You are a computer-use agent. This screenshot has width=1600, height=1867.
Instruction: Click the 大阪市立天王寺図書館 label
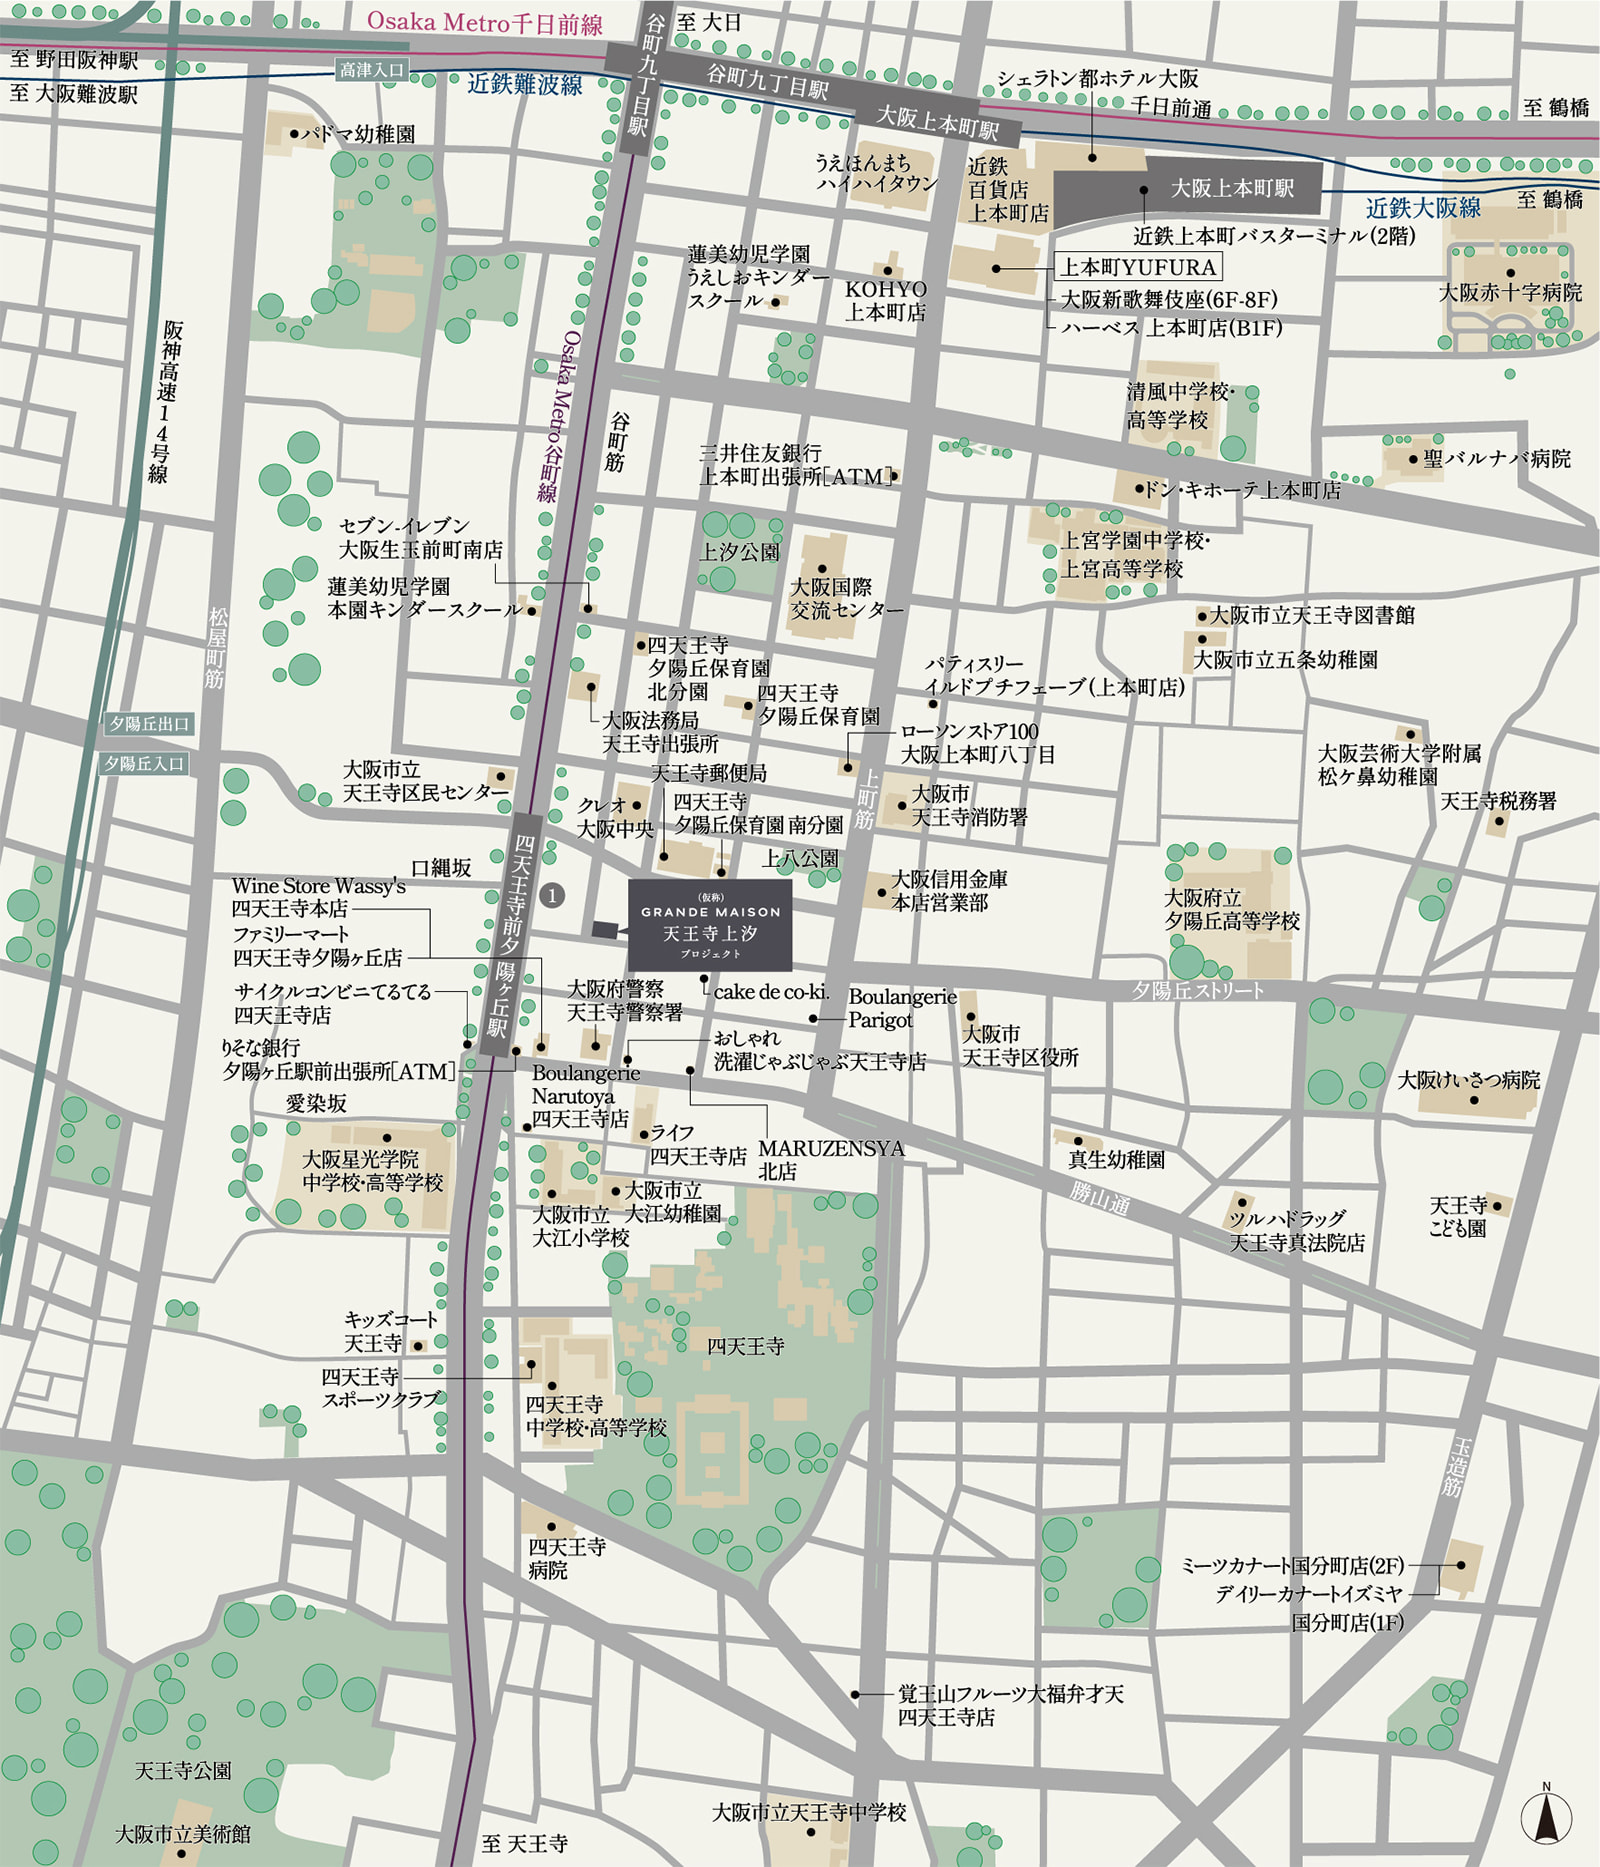(1313, 615)
